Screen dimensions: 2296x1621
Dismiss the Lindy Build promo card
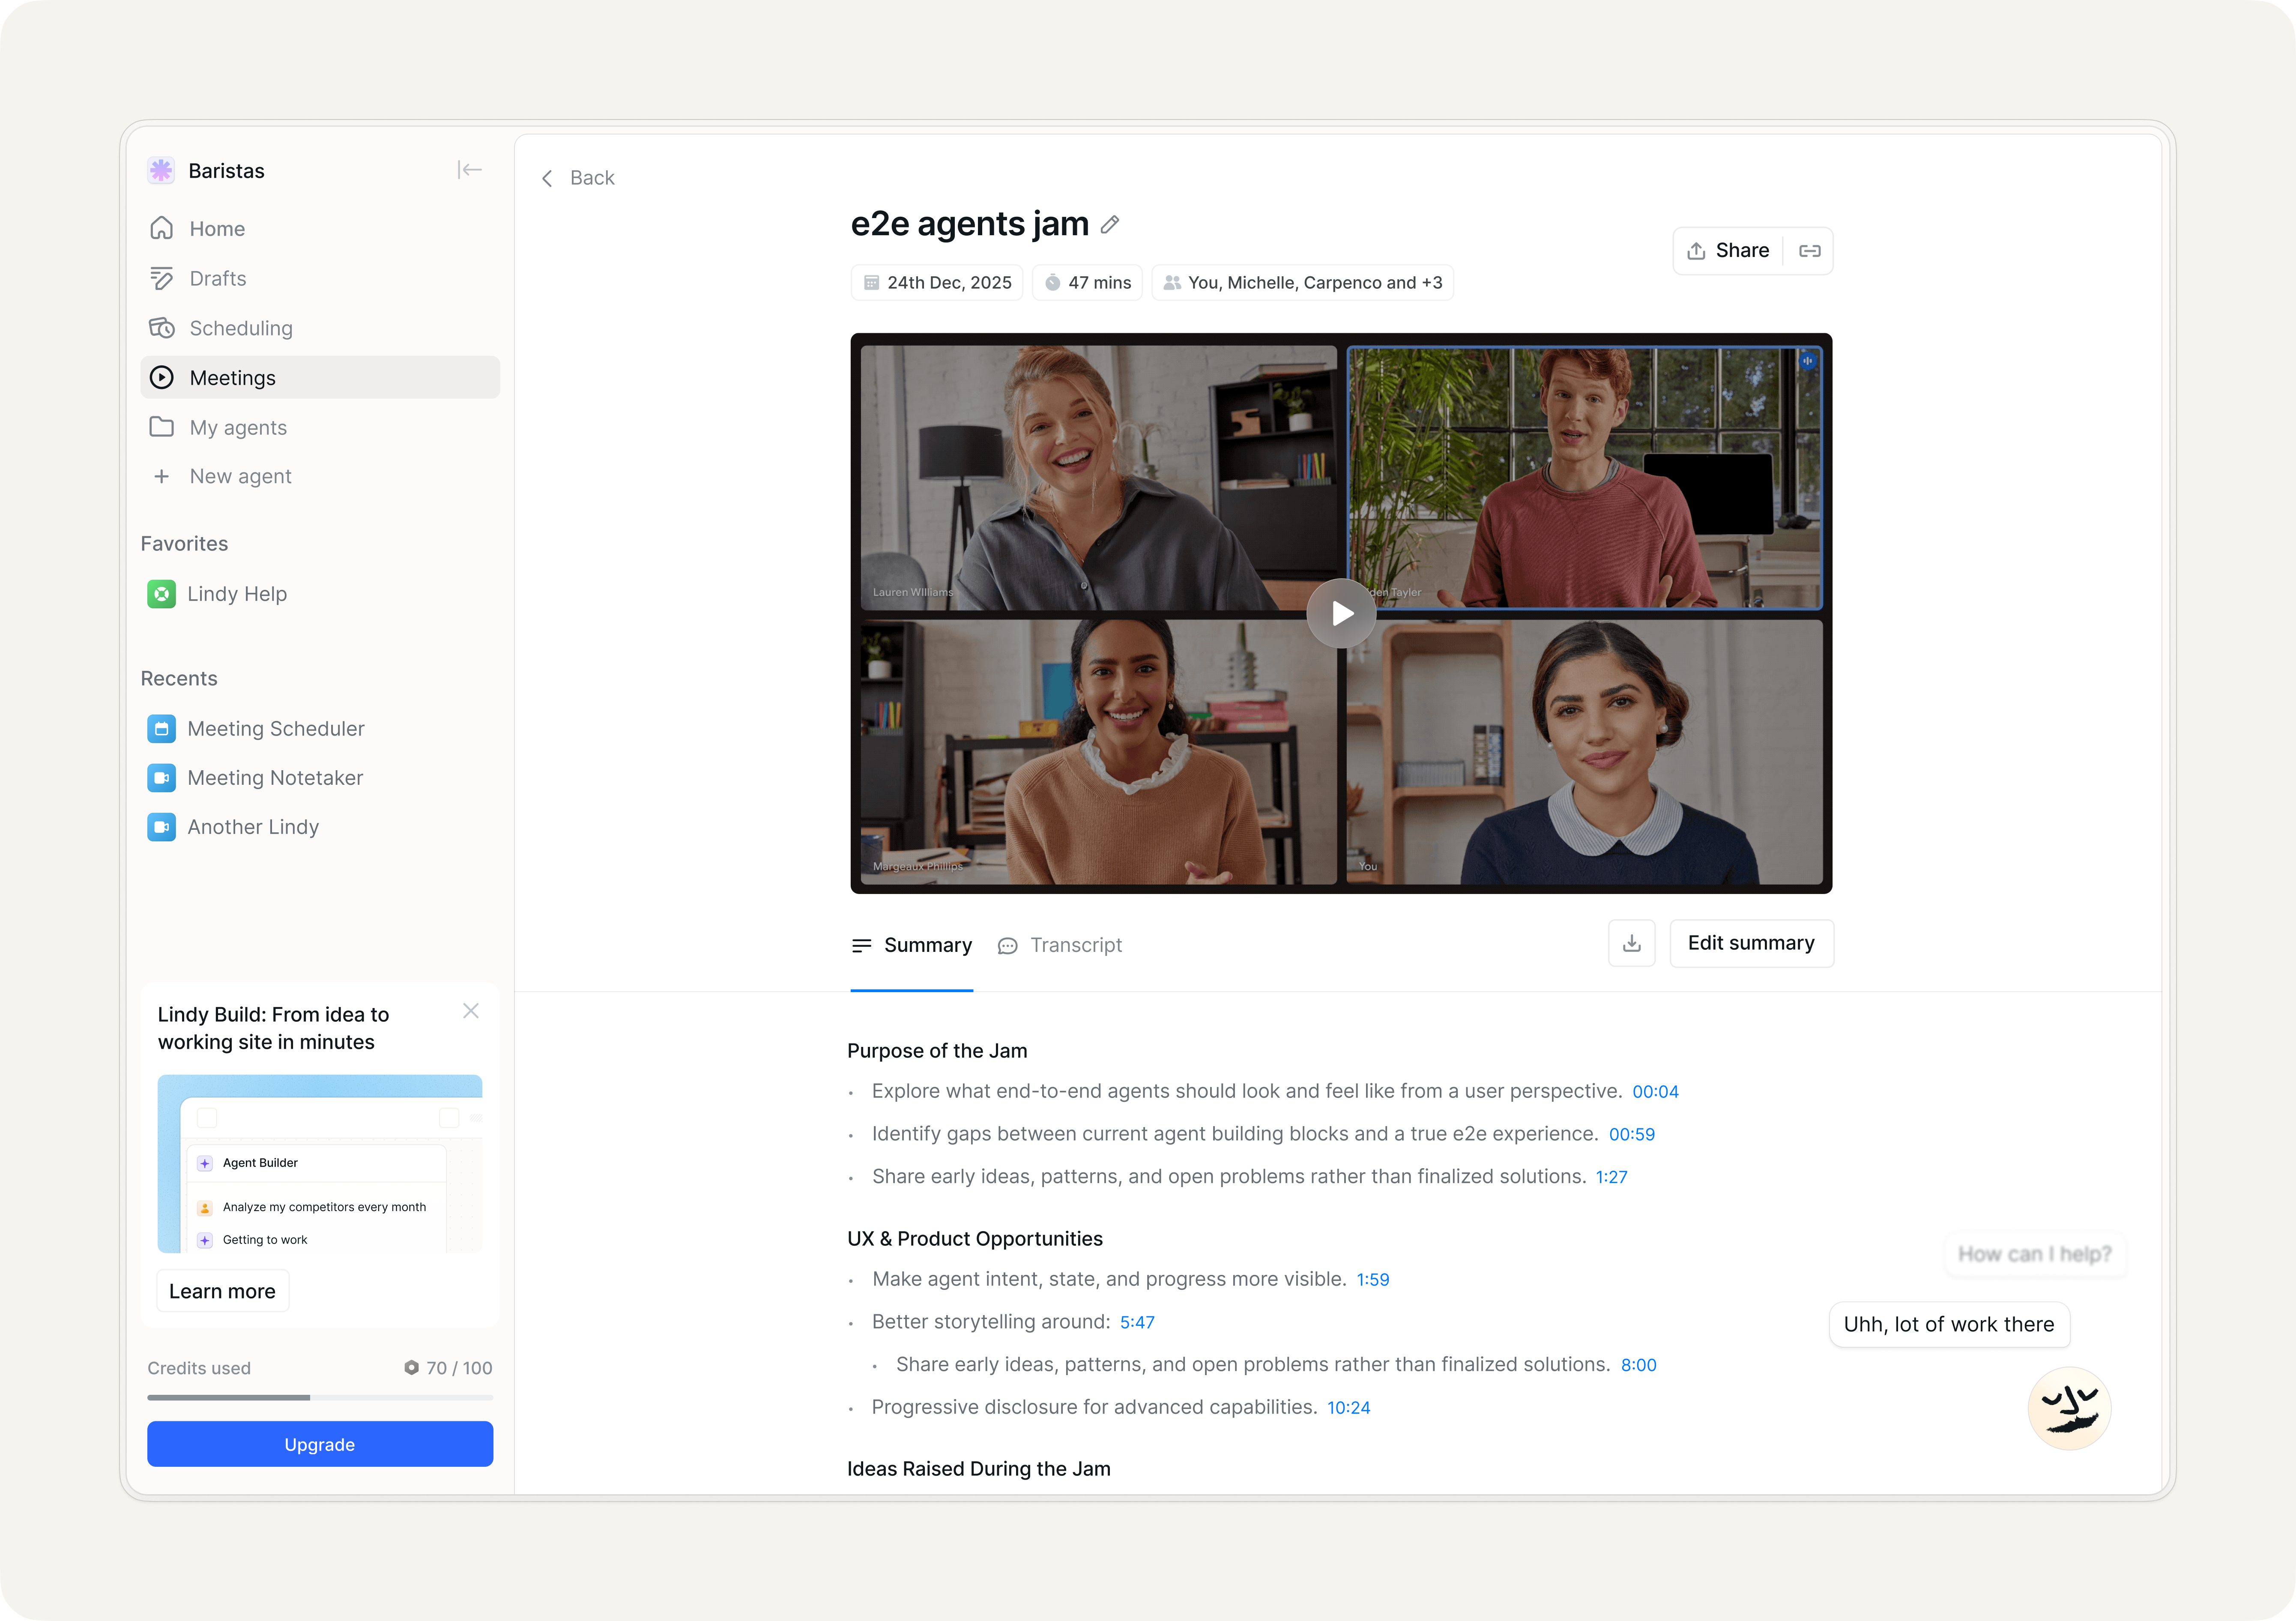pyautogui.click(x=471, y=1011)
